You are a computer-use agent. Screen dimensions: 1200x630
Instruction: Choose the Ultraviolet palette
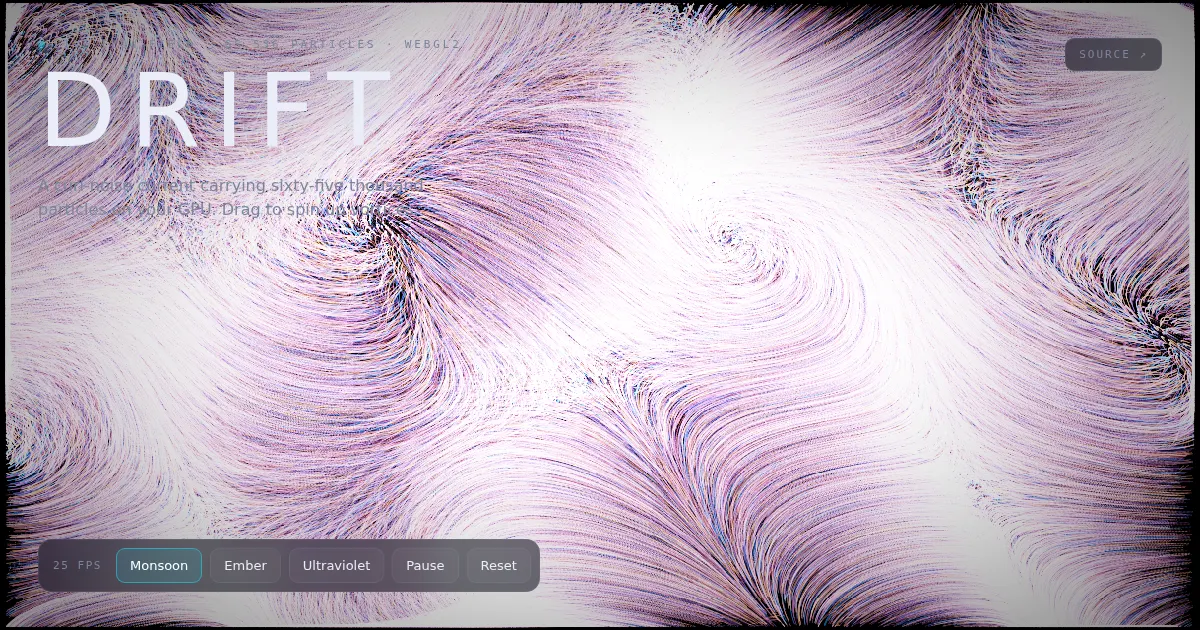(x=336, y=565)
